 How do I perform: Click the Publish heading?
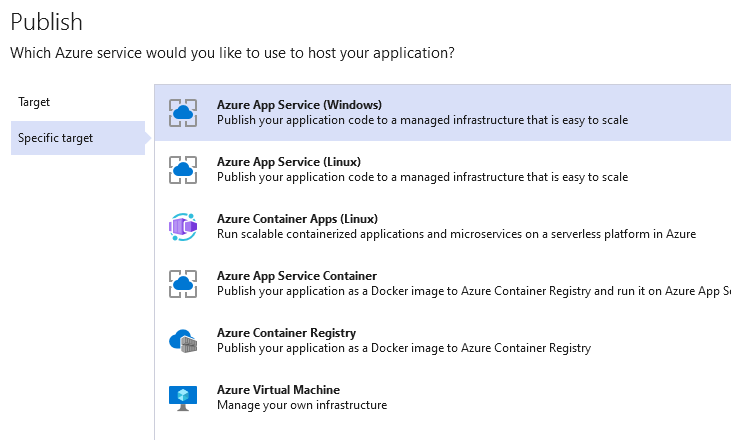coord(47,22)
